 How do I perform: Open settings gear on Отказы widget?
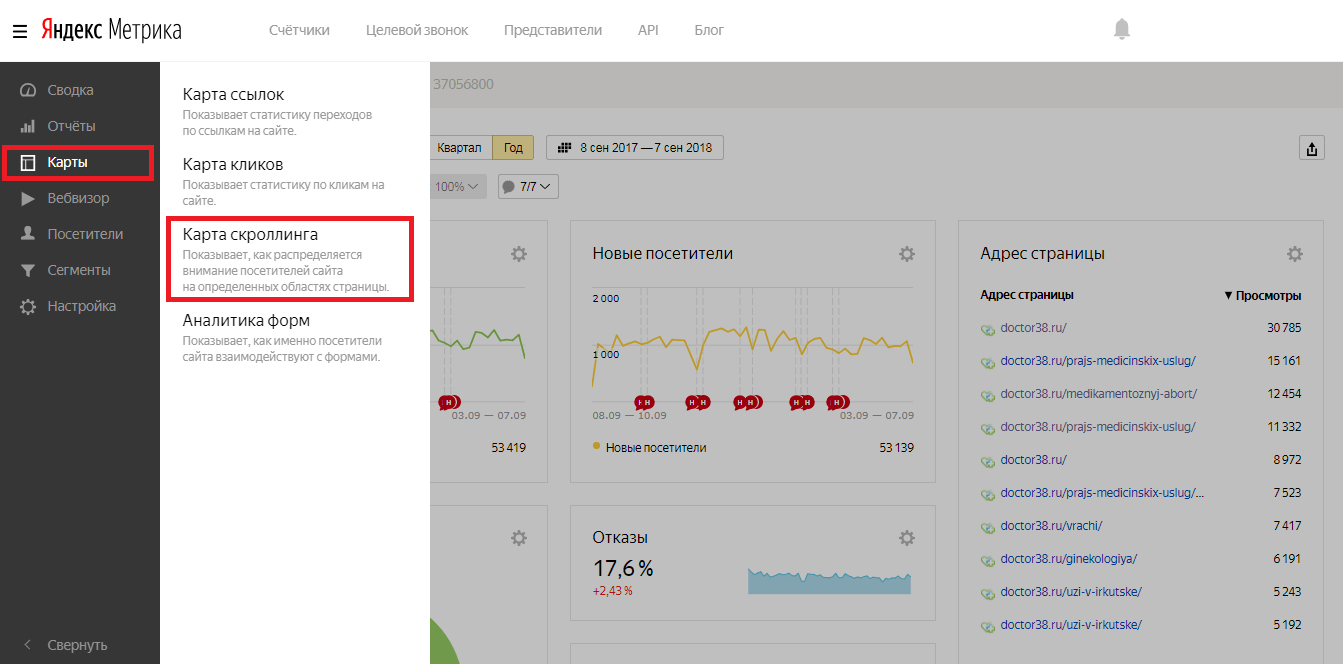[x=906, y=538]
